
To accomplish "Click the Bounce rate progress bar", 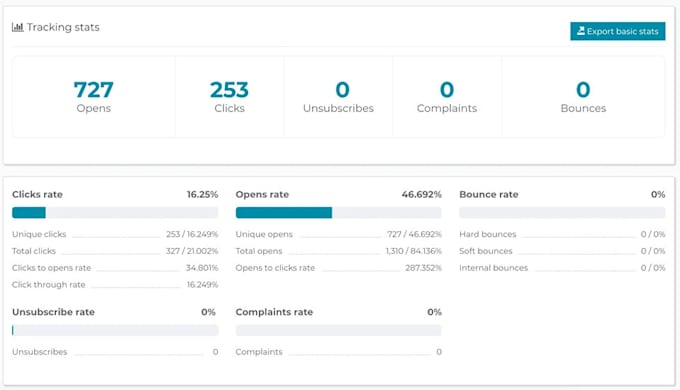I will (562, 213).
